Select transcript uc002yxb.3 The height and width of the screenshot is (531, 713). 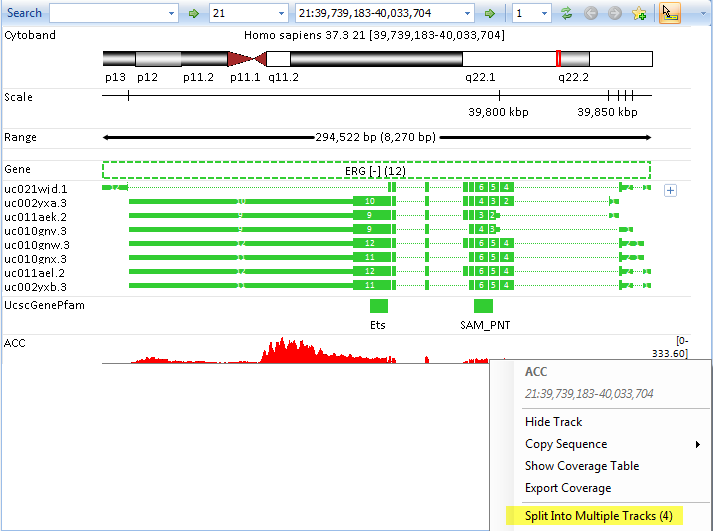(35, 287)
